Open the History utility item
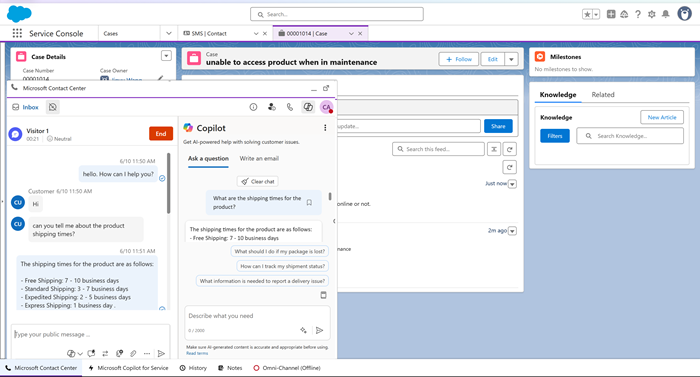 [x=193, y=368]
